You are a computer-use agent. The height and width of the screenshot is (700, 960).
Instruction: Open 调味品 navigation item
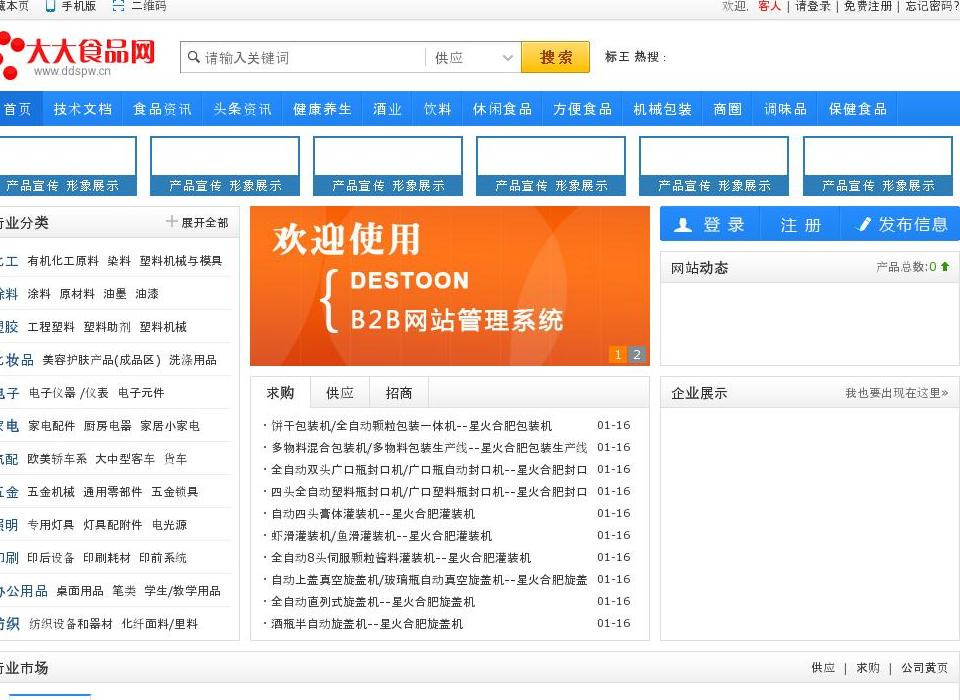coord(786,109)
